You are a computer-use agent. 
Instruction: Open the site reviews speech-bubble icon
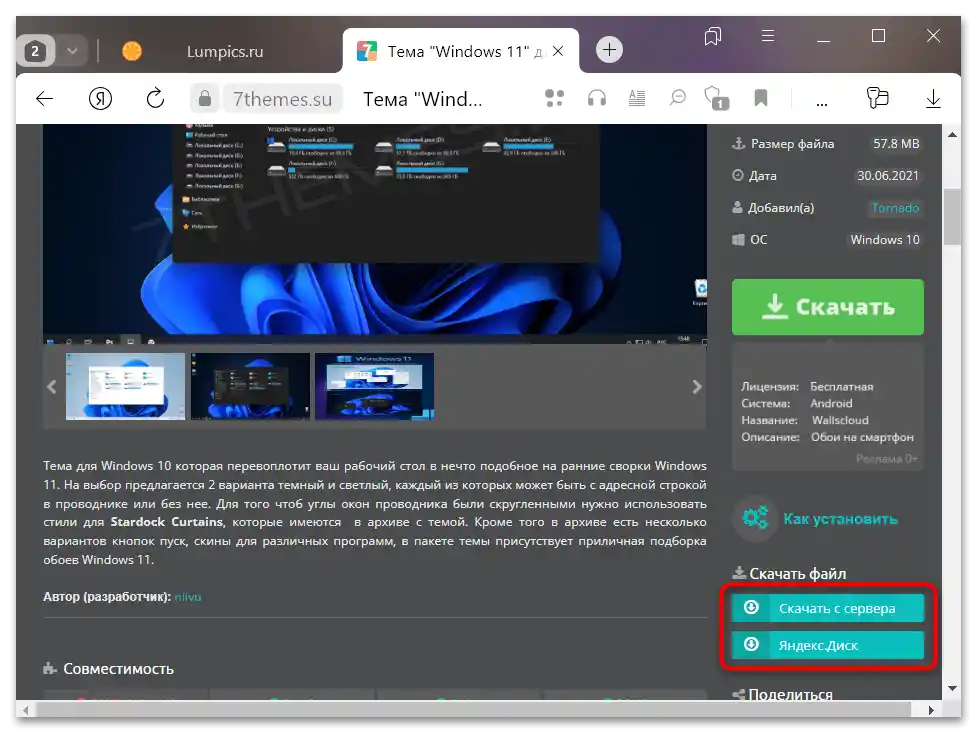pos(677,98)
